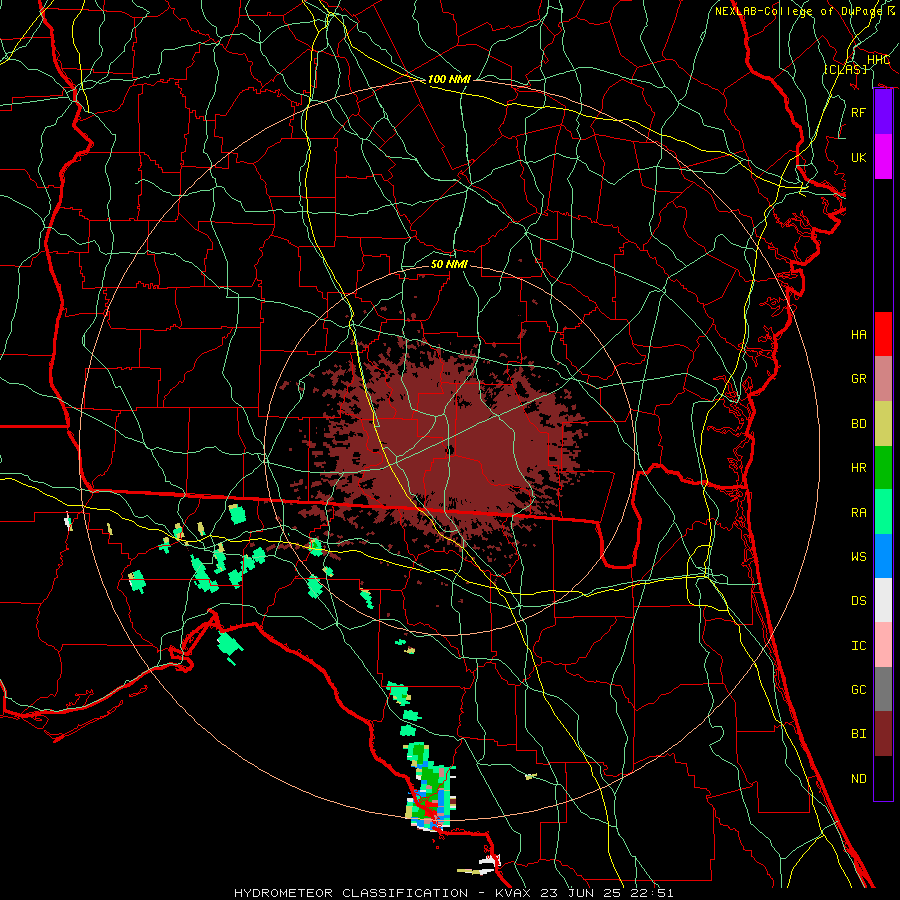This screenshot has width=900, height=900.
Task: Click the RF legend label
Action: coord(859,112)
